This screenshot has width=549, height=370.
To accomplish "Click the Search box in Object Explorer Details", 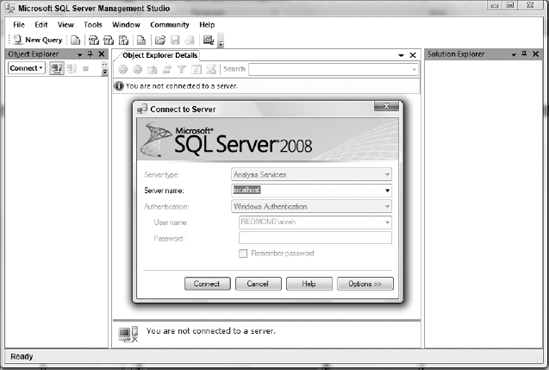I will [333, 69].
